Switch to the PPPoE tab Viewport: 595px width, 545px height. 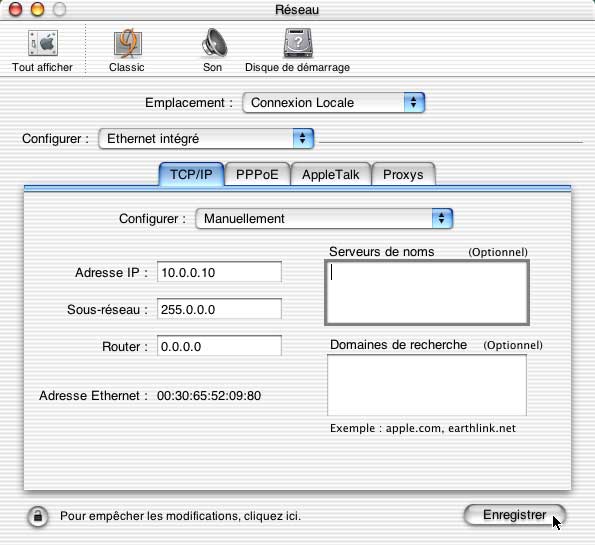[x=257, y=175]
